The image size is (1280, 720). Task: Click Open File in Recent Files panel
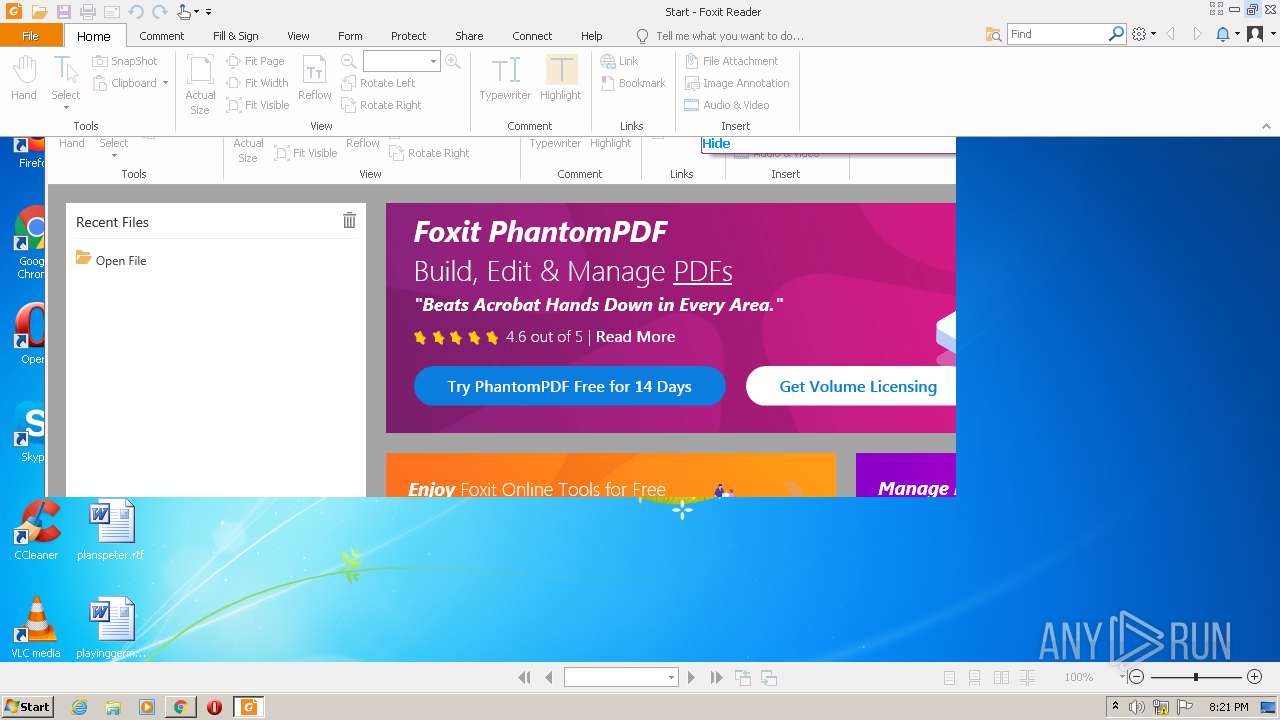[x=111, y=260]
